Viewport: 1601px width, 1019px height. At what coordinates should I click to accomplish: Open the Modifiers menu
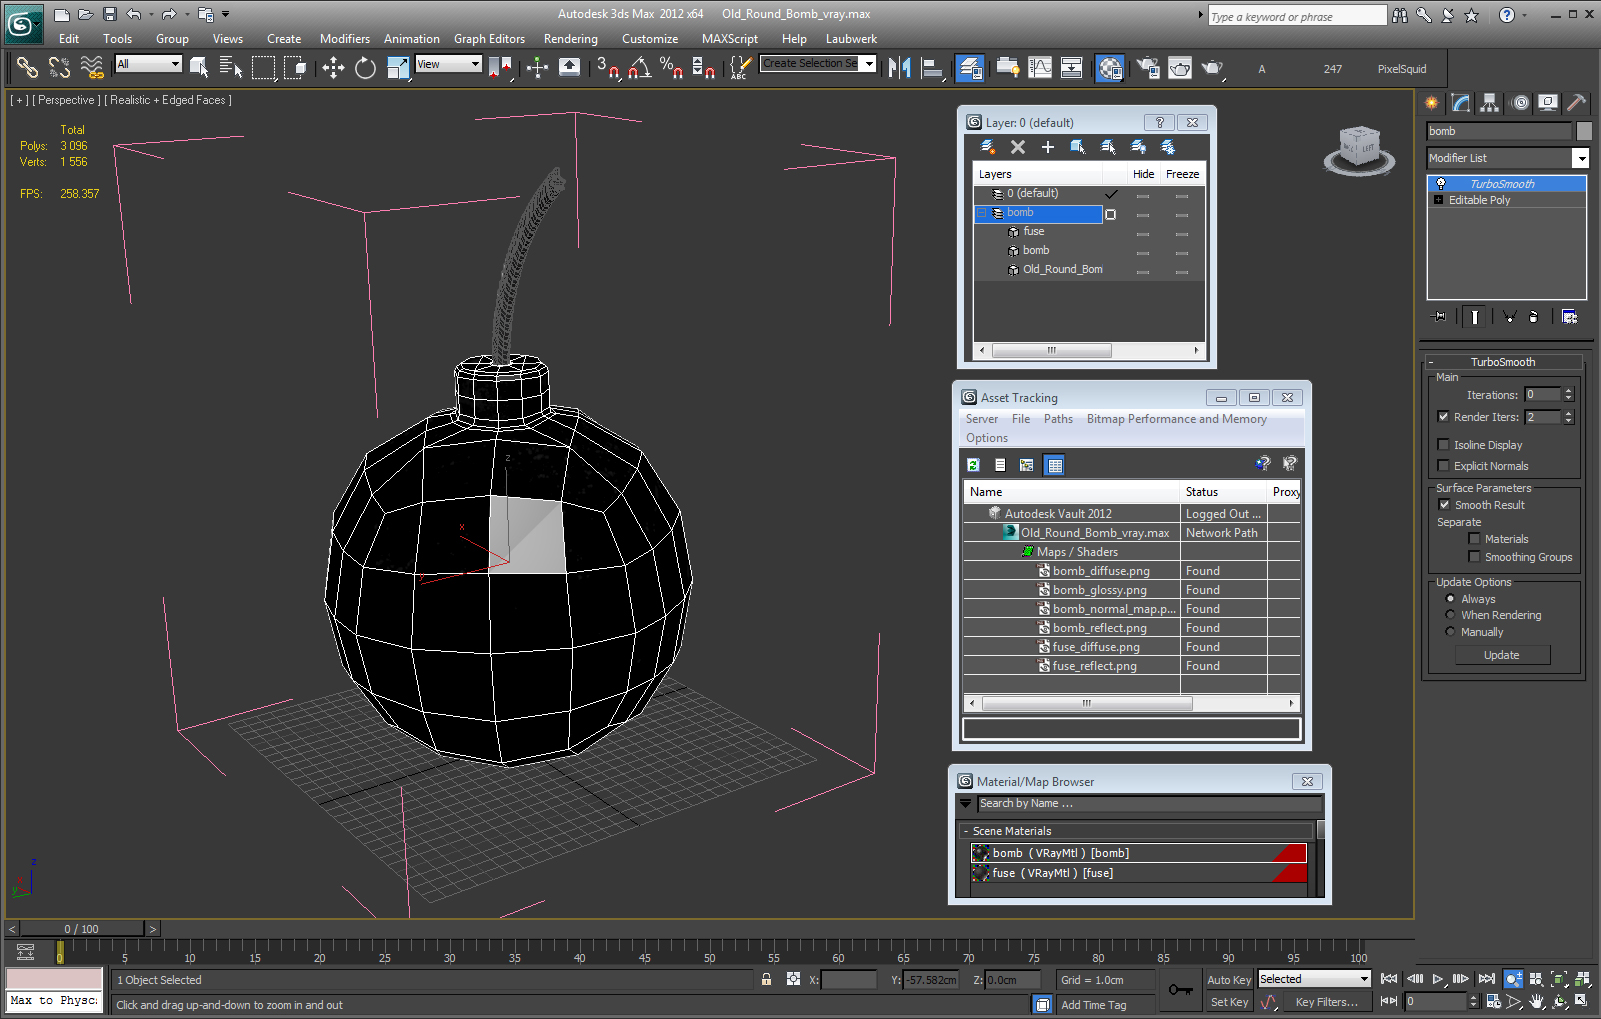point(345,39)
